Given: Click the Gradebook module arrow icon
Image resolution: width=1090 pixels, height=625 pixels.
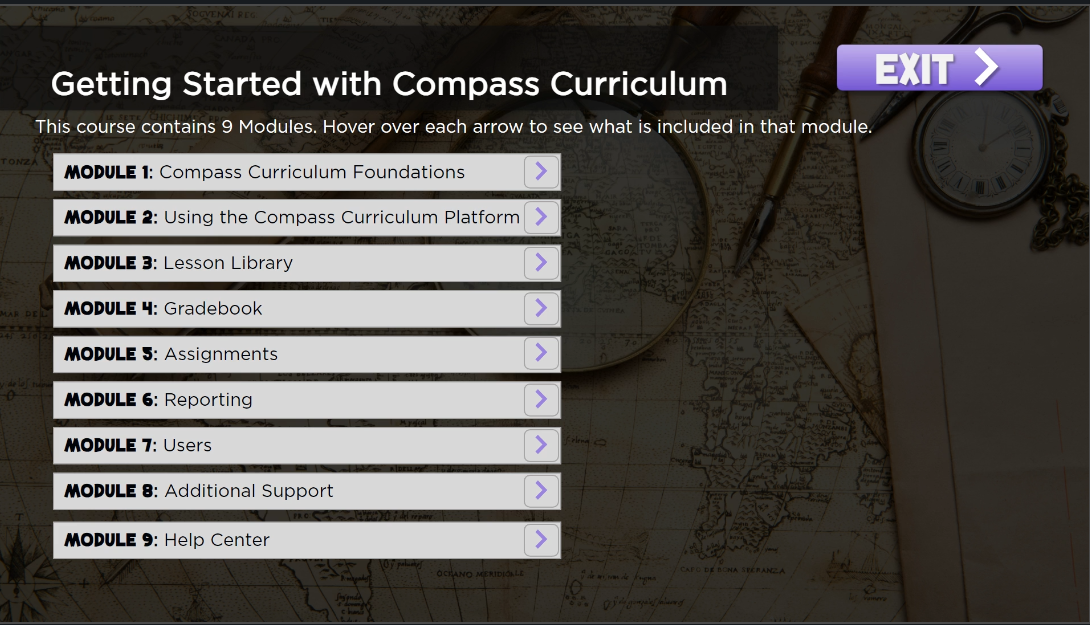Looking at the screenshot, I should pos(541,309).
